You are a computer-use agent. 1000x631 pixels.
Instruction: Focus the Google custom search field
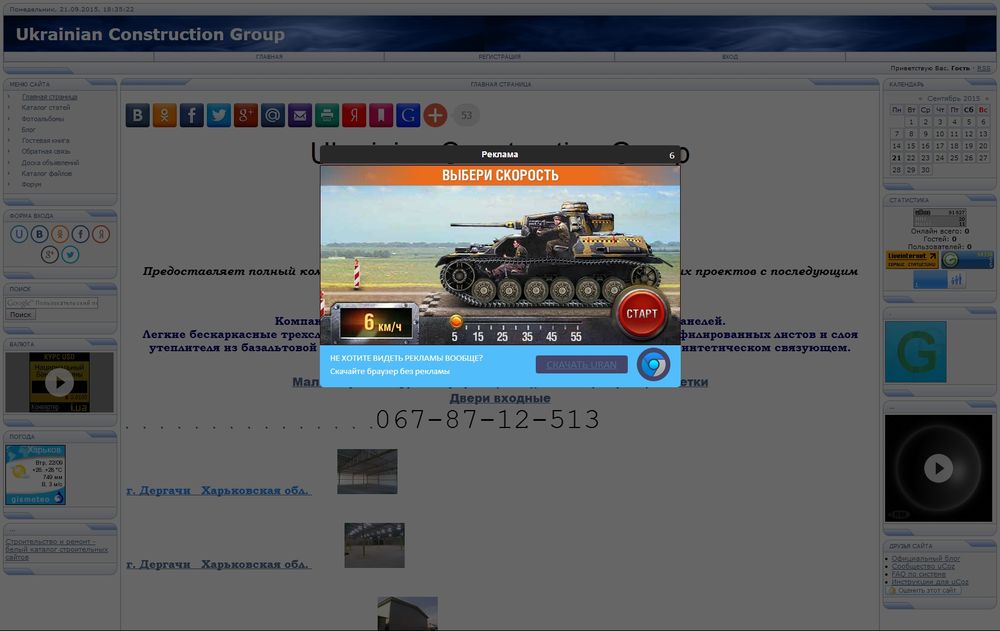(x=52, y=303)
